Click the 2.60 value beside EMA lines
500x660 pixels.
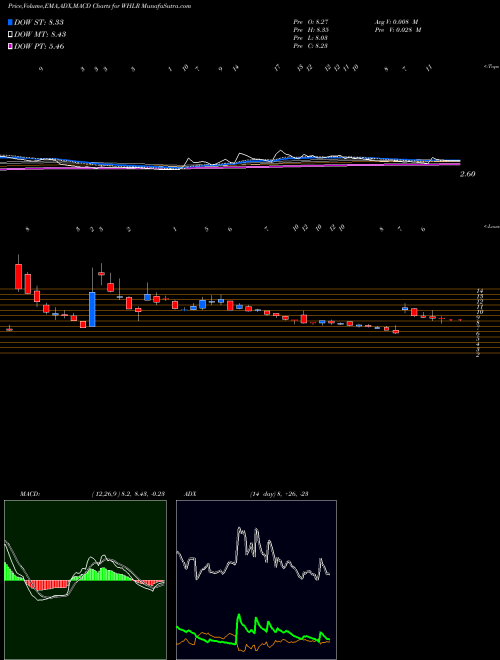(467, 174)
